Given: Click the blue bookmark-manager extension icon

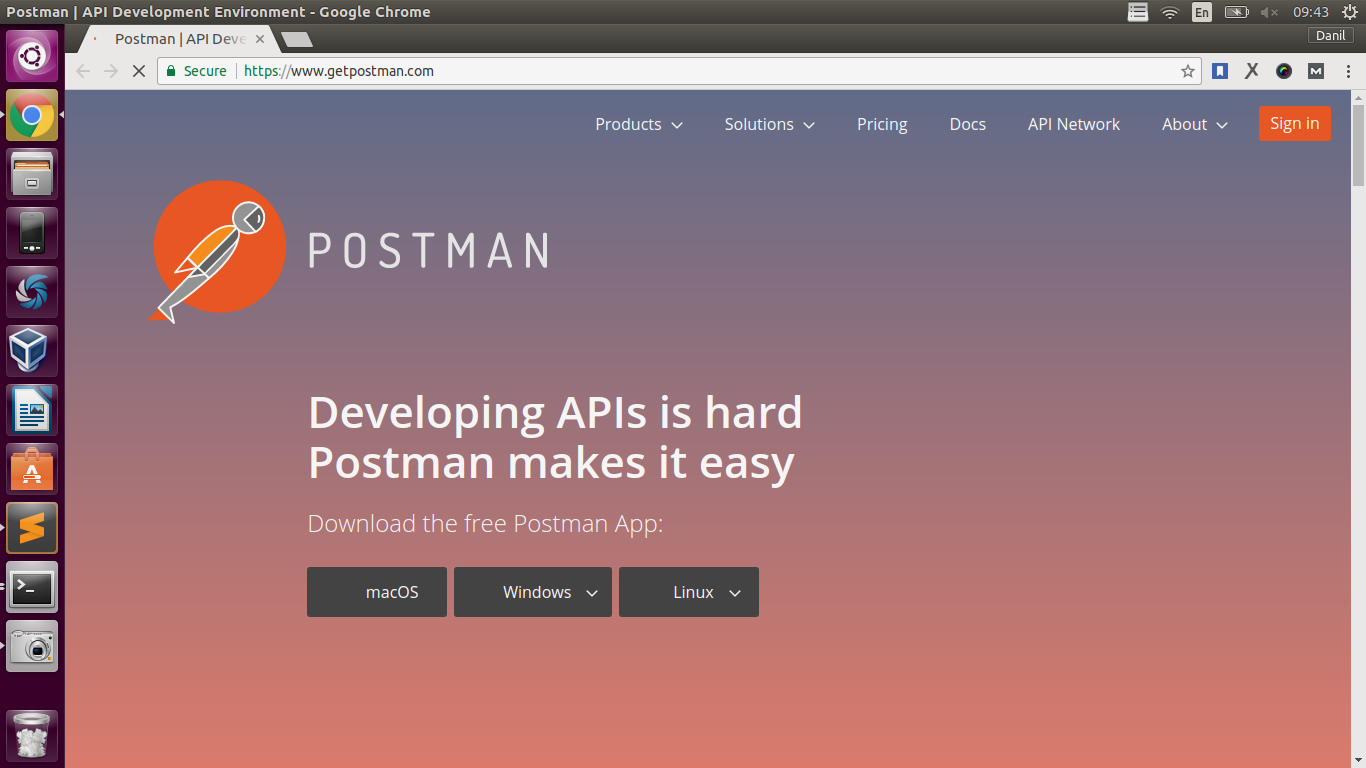Looking at the screenshot, I should click(1219, 71).
